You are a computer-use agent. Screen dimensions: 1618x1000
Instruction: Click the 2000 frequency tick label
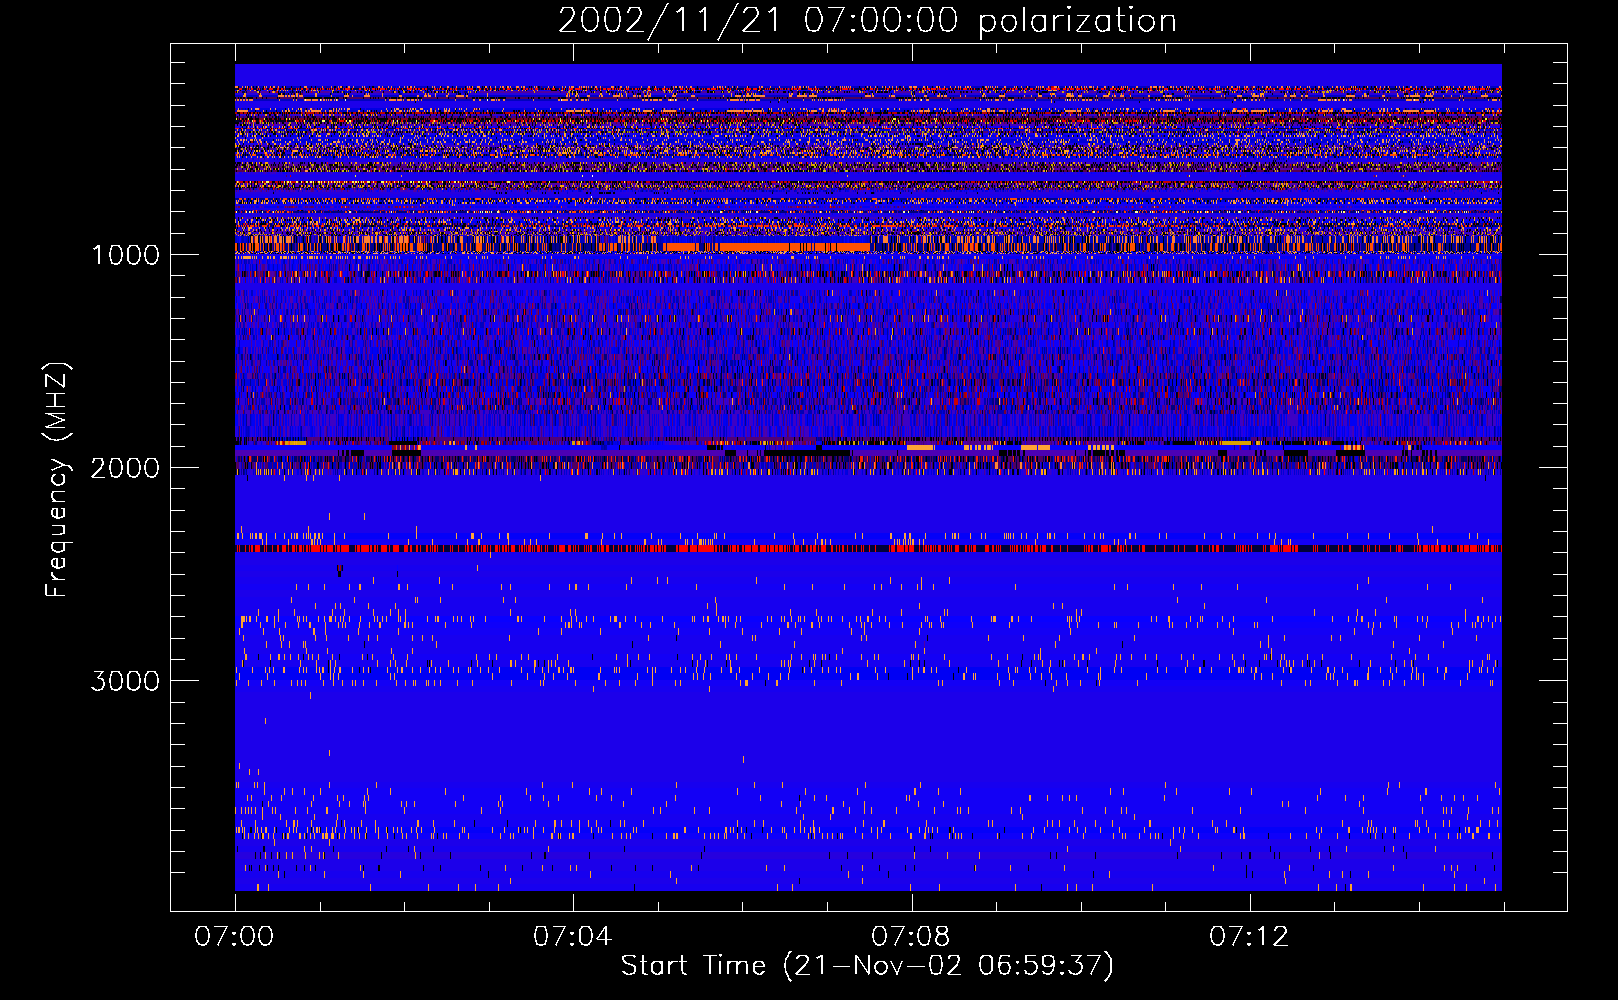[x=125, y=468]
